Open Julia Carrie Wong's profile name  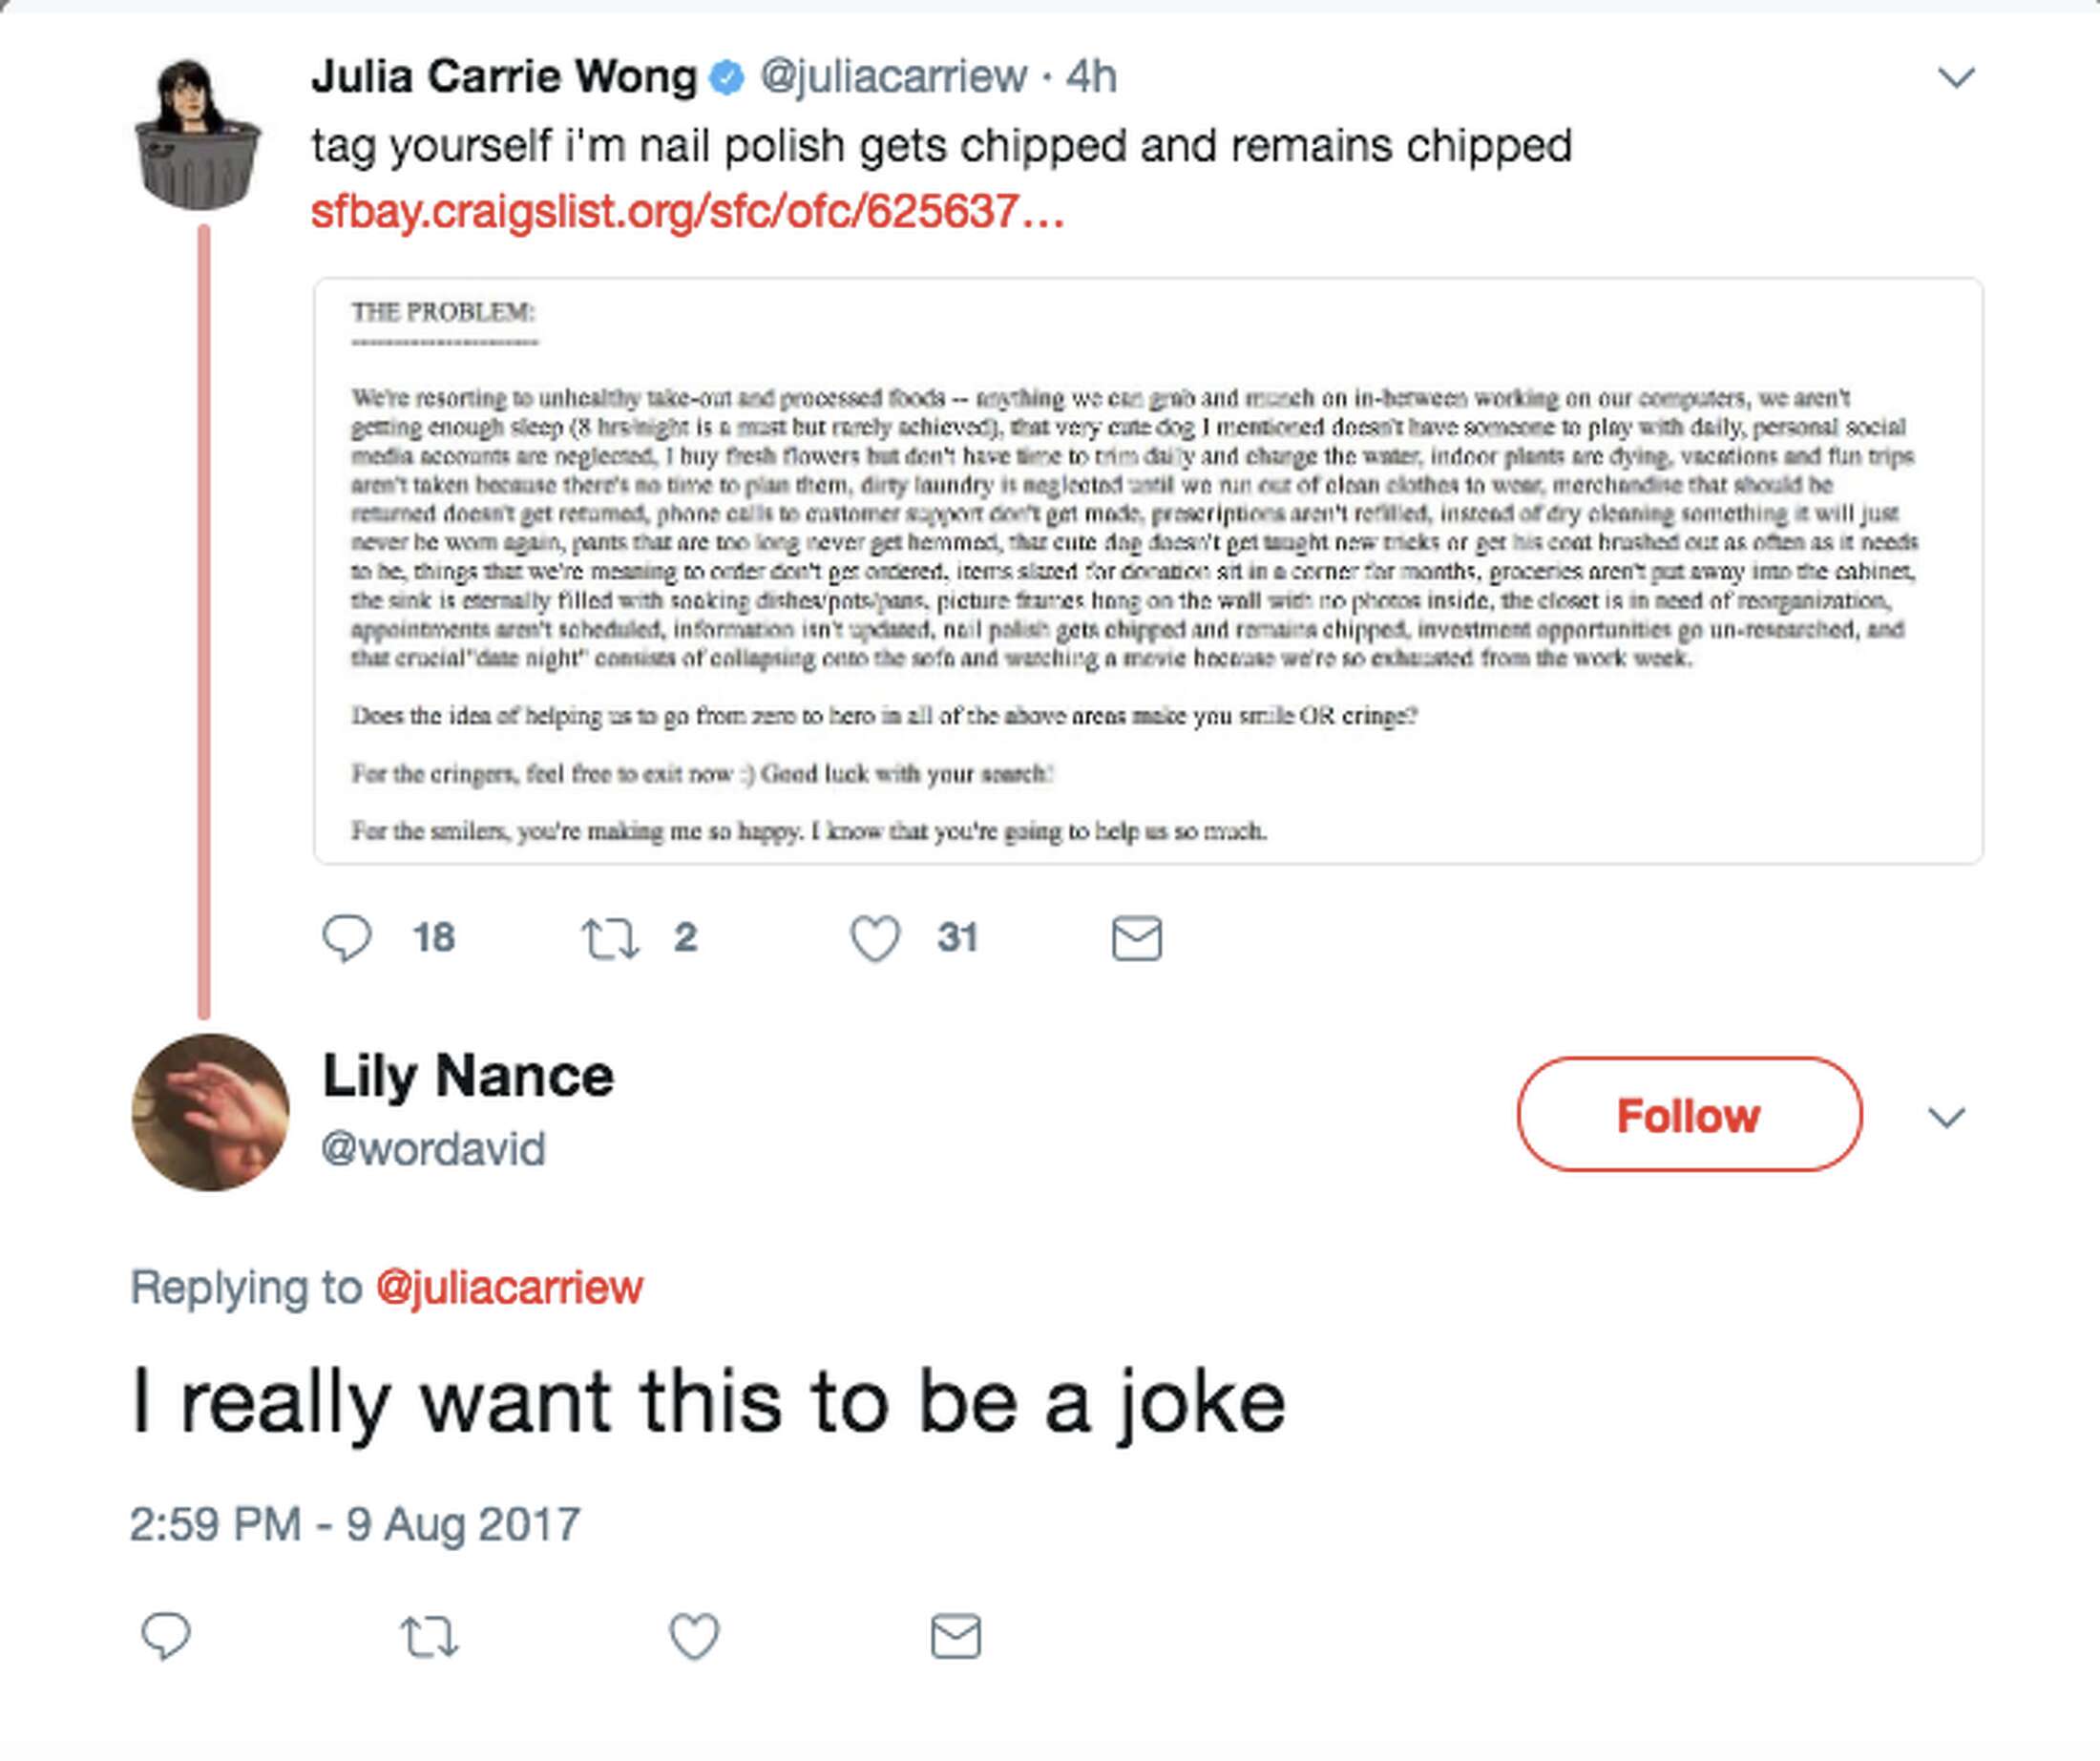(x=504, y=77)
